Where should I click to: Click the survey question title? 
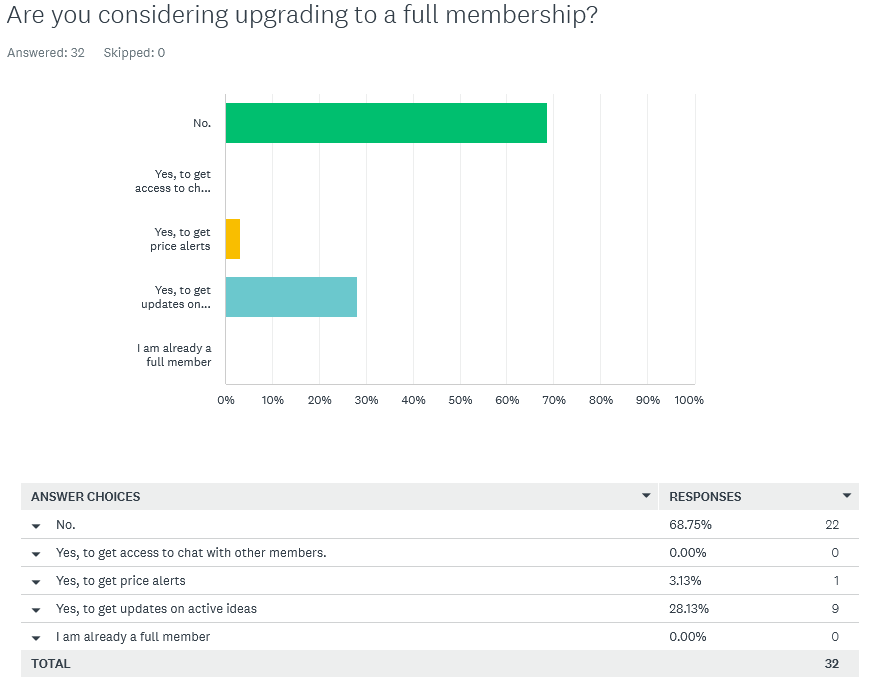[302, 17]
